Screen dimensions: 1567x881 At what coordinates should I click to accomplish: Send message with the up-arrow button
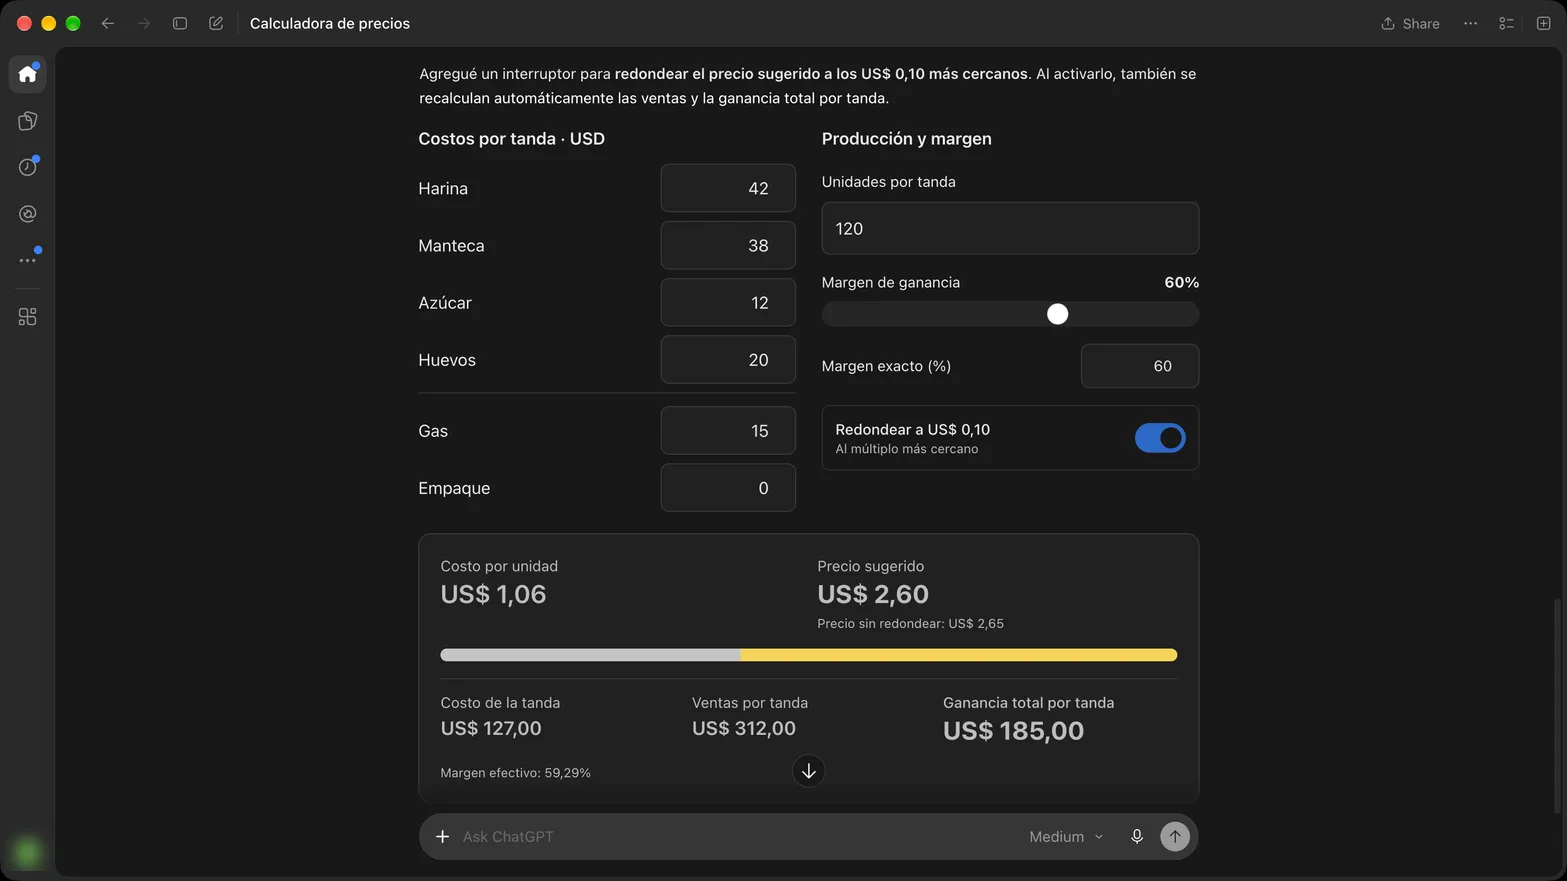point(1175,836)
